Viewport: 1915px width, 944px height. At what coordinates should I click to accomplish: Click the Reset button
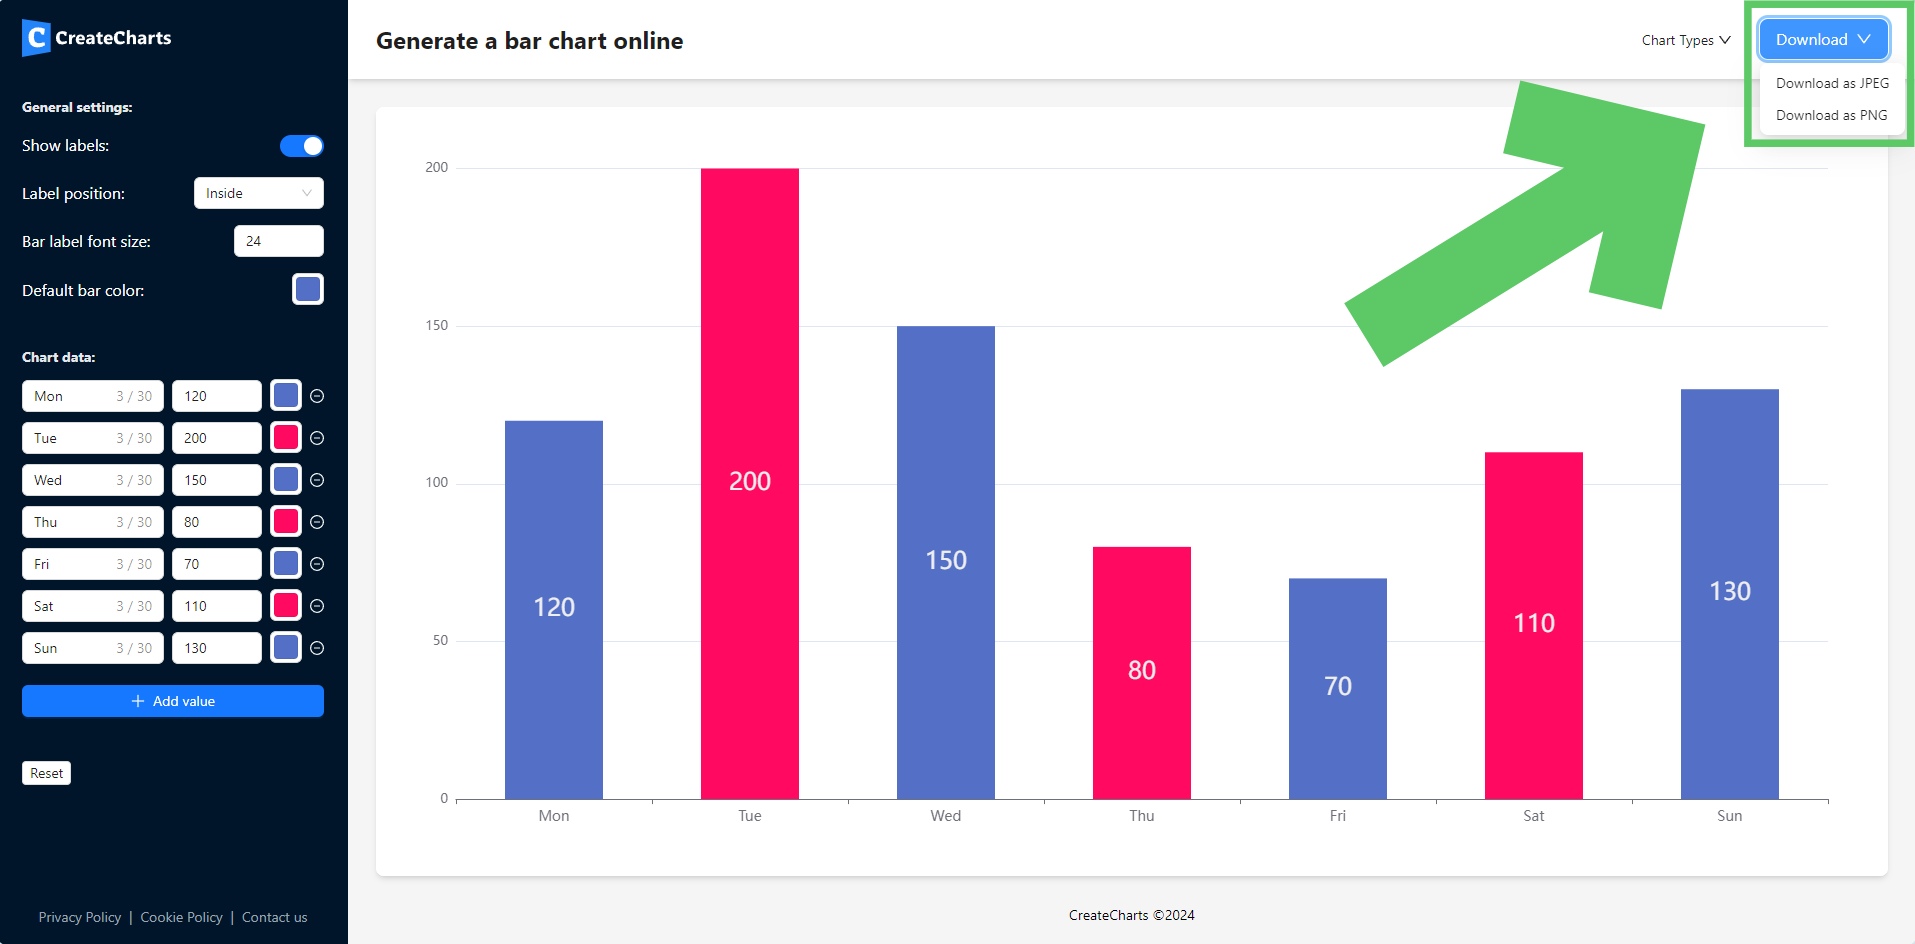point(46,772)
